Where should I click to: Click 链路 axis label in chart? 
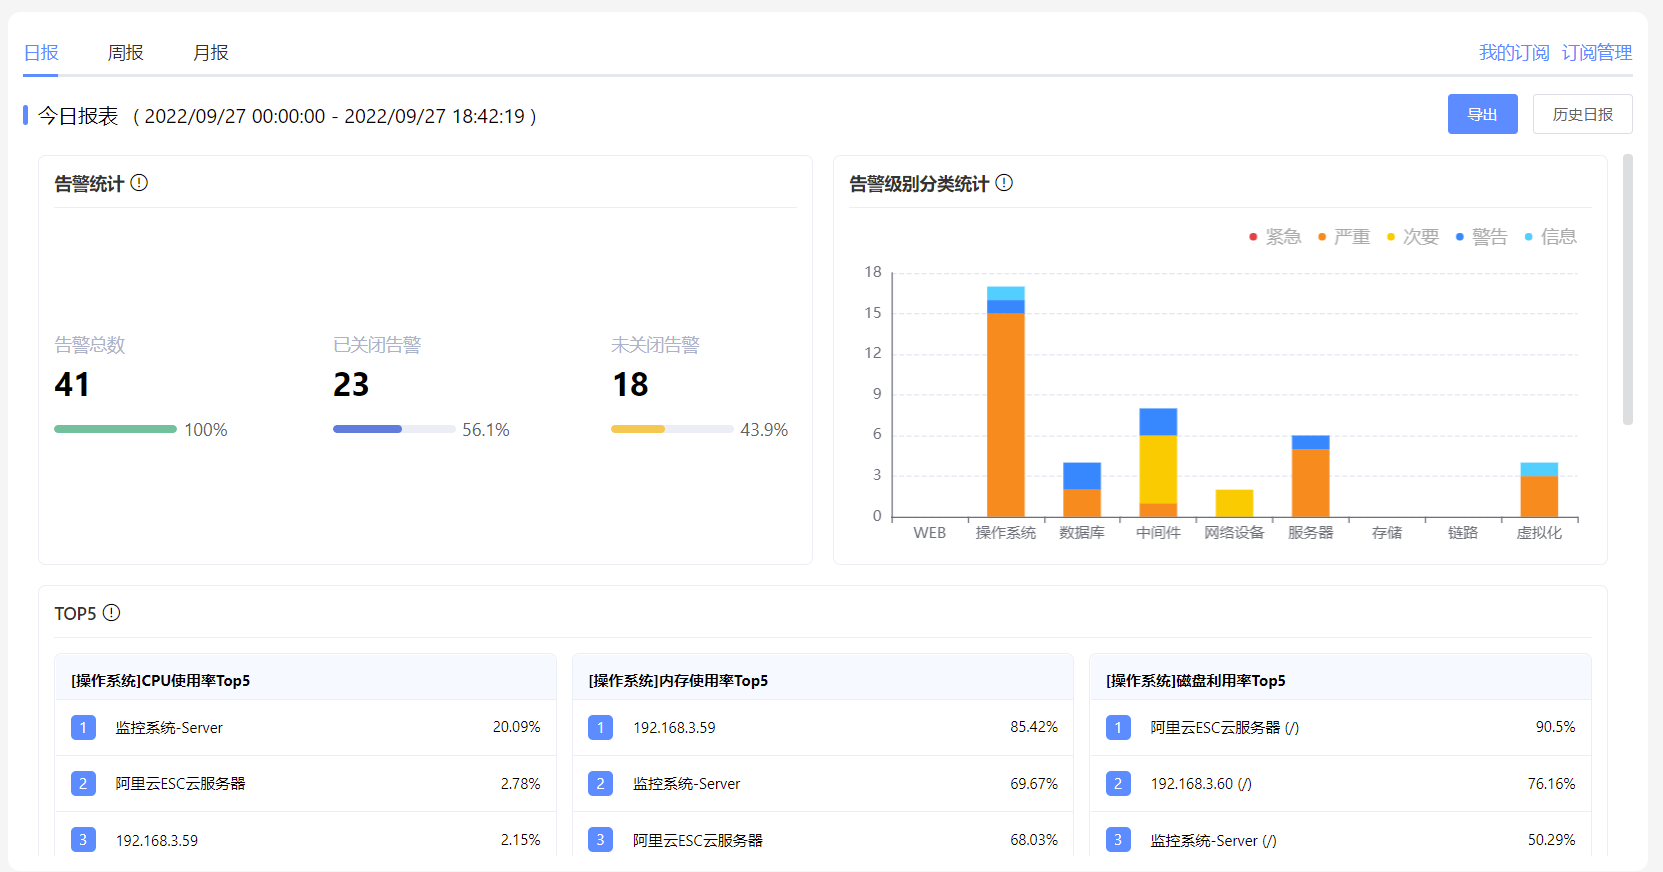point(1463,533)
